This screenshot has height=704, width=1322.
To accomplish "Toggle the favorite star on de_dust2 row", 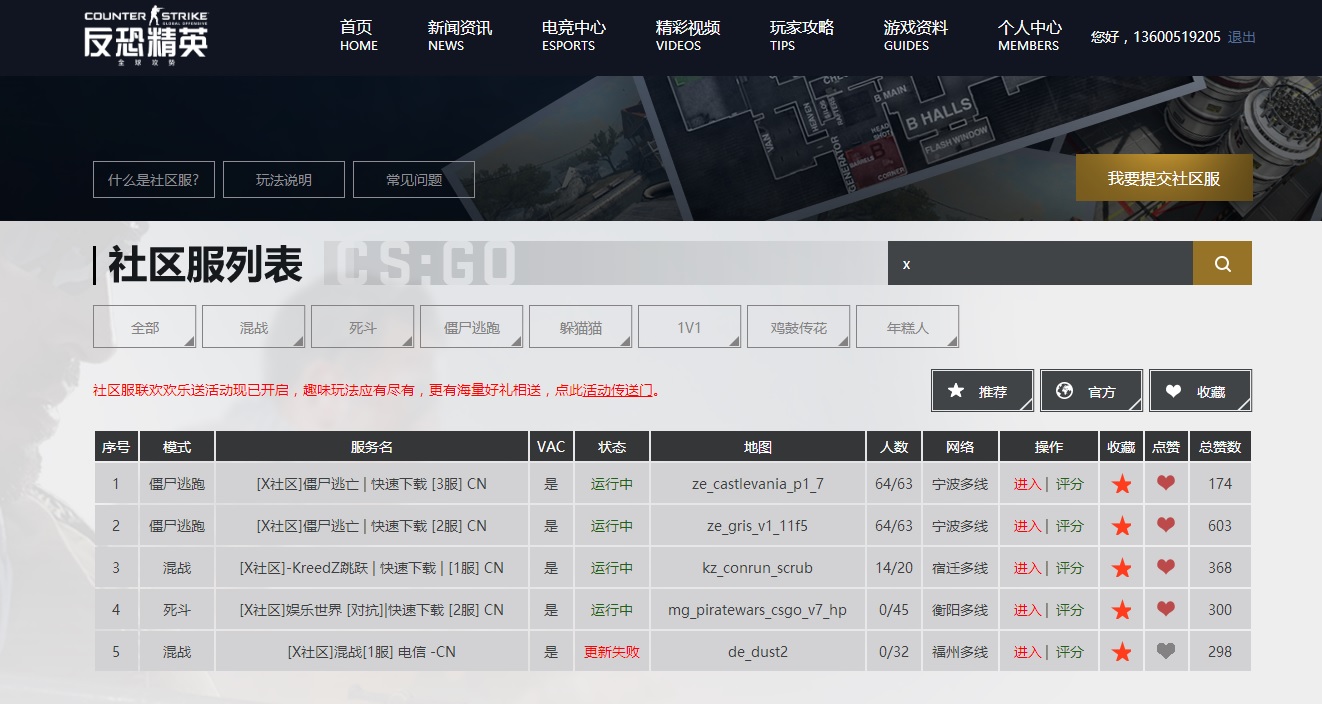I will [1121, 651].
